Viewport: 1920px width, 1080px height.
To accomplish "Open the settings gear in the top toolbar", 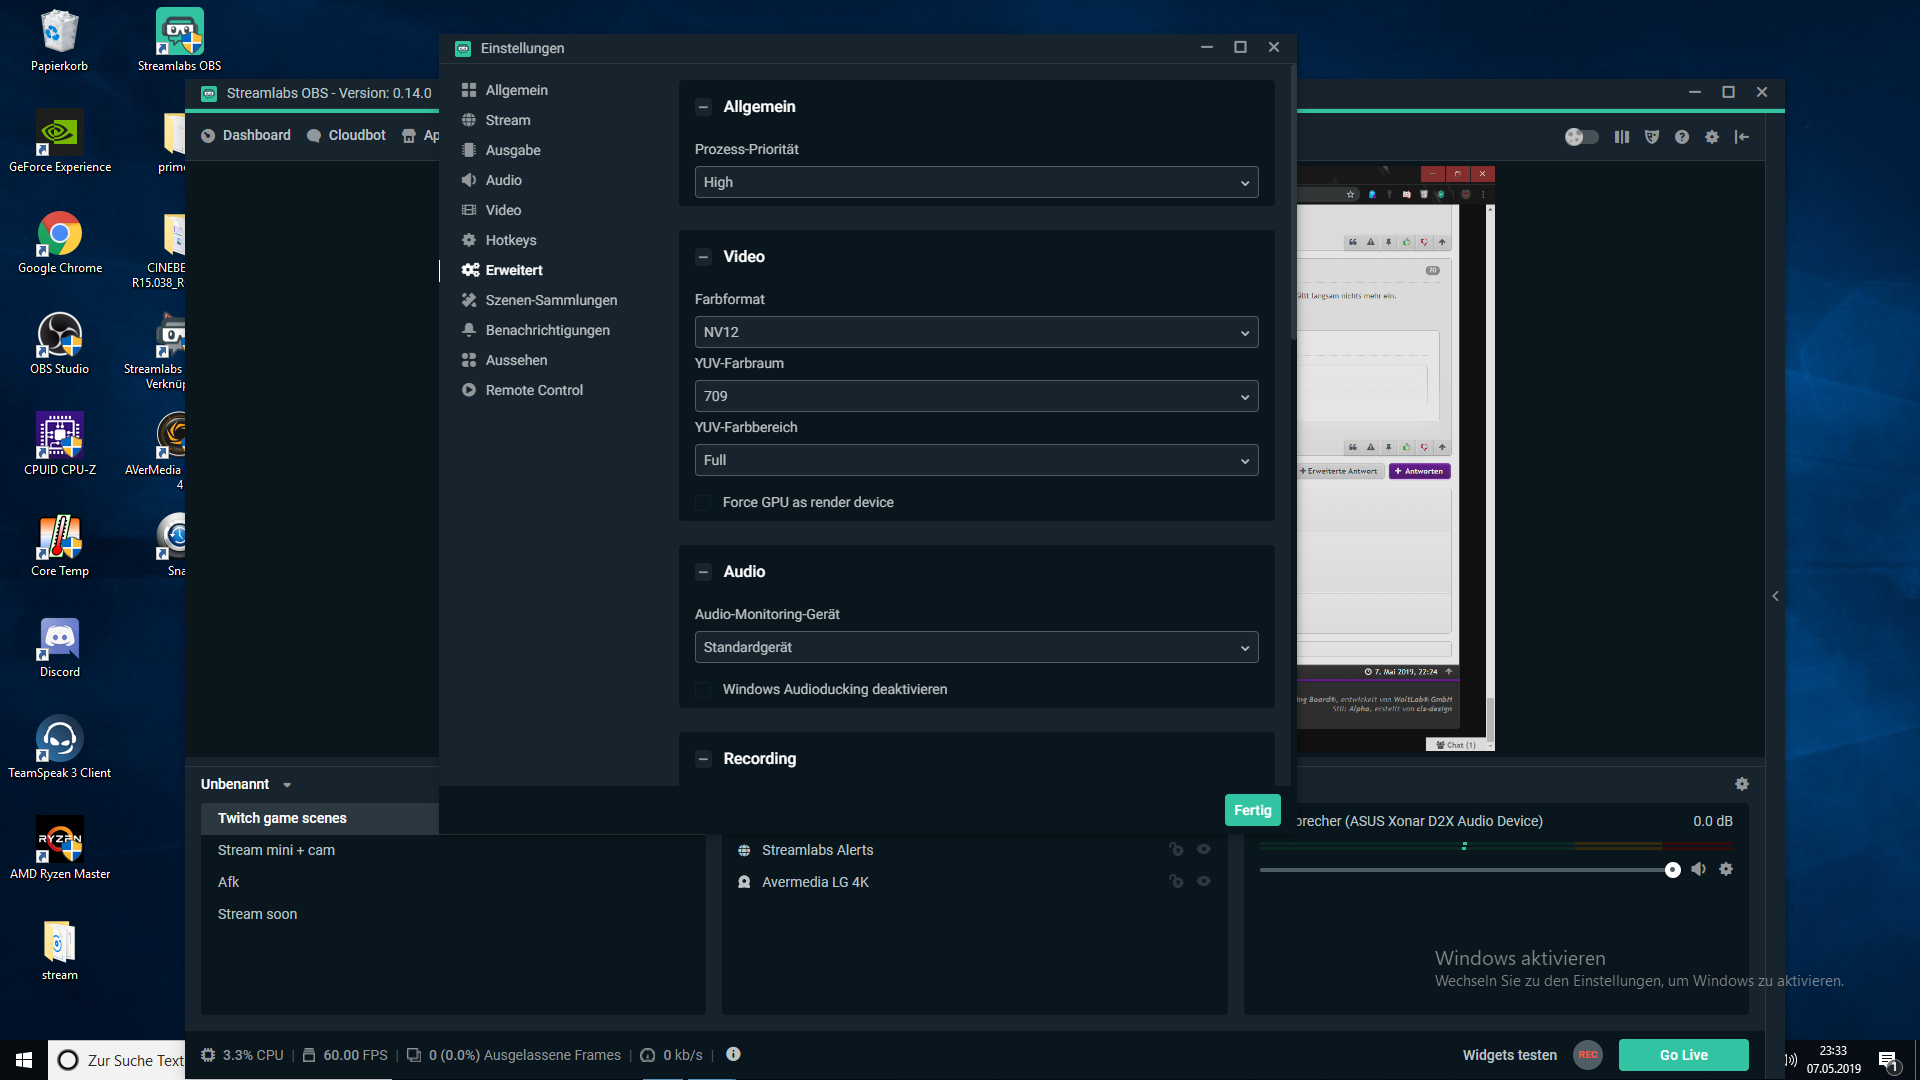I will pyautogui.click(x=1712, y=137).
